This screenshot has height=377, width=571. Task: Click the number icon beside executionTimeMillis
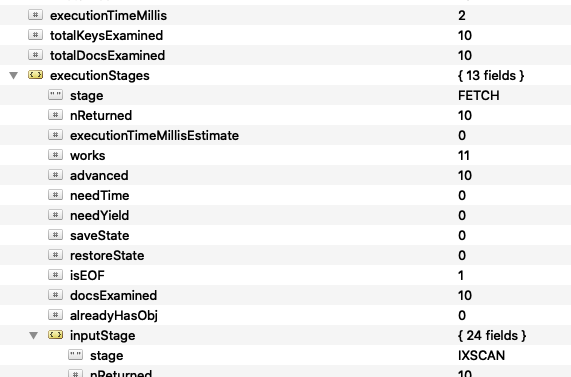click(35, 15)
